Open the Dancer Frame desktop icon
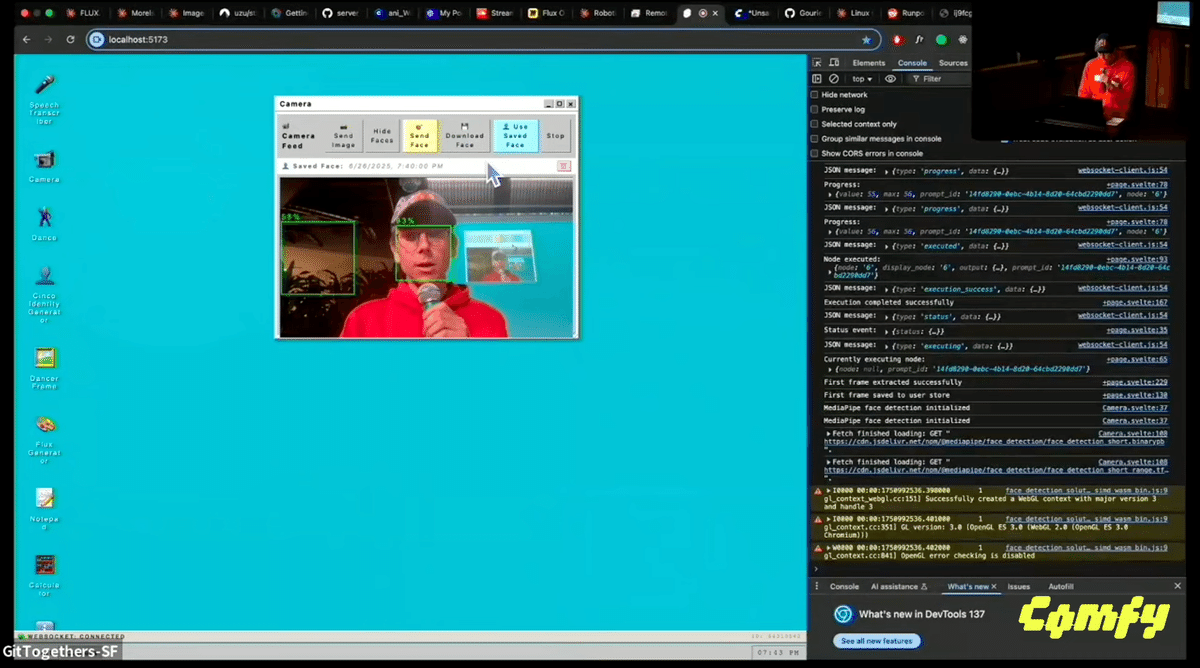The width and height of the screenshot is (1200, 668). coord(44,366)
